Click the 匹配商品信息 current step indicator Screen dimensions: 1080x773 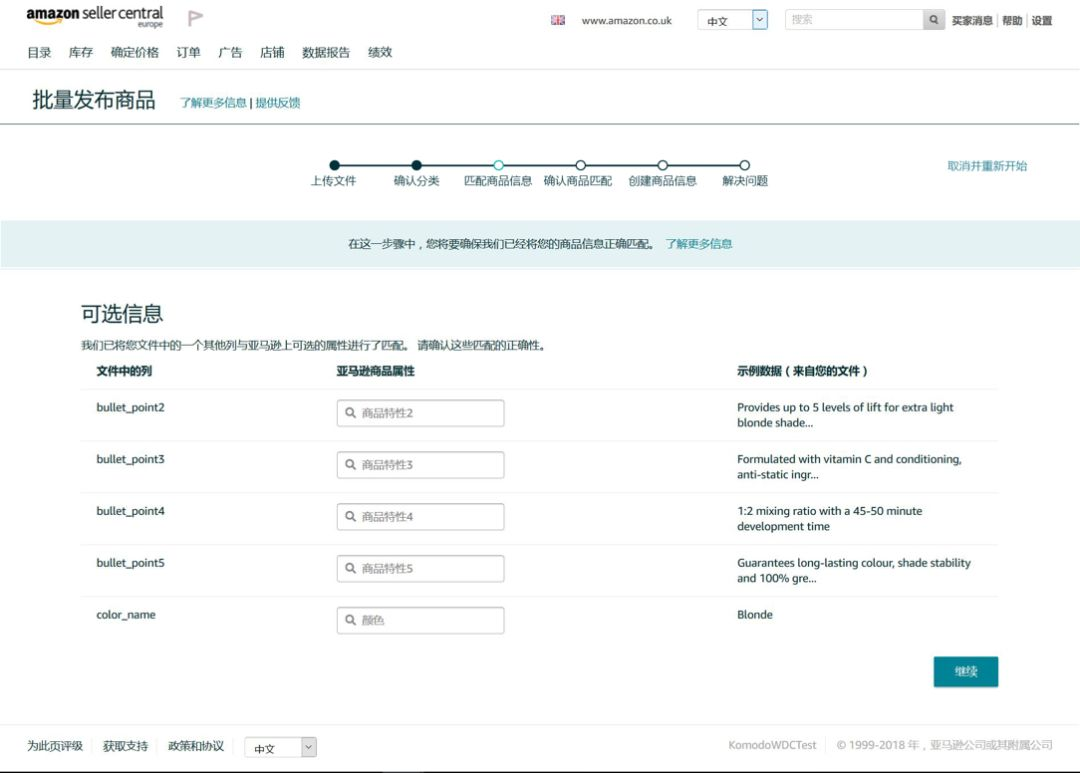(x=498, y=166)
